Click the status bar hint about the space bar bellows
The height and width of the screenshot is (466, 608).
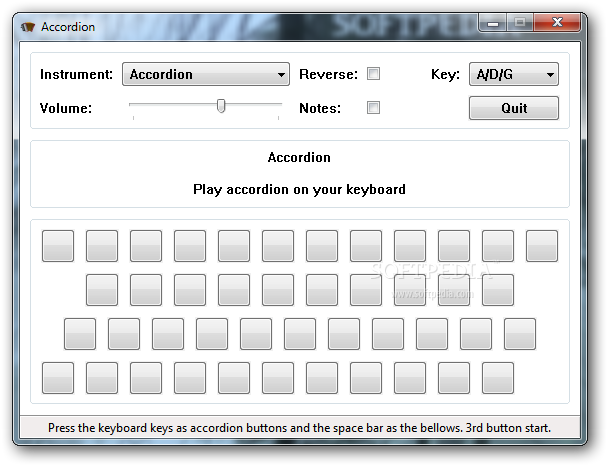pos(299,428)
